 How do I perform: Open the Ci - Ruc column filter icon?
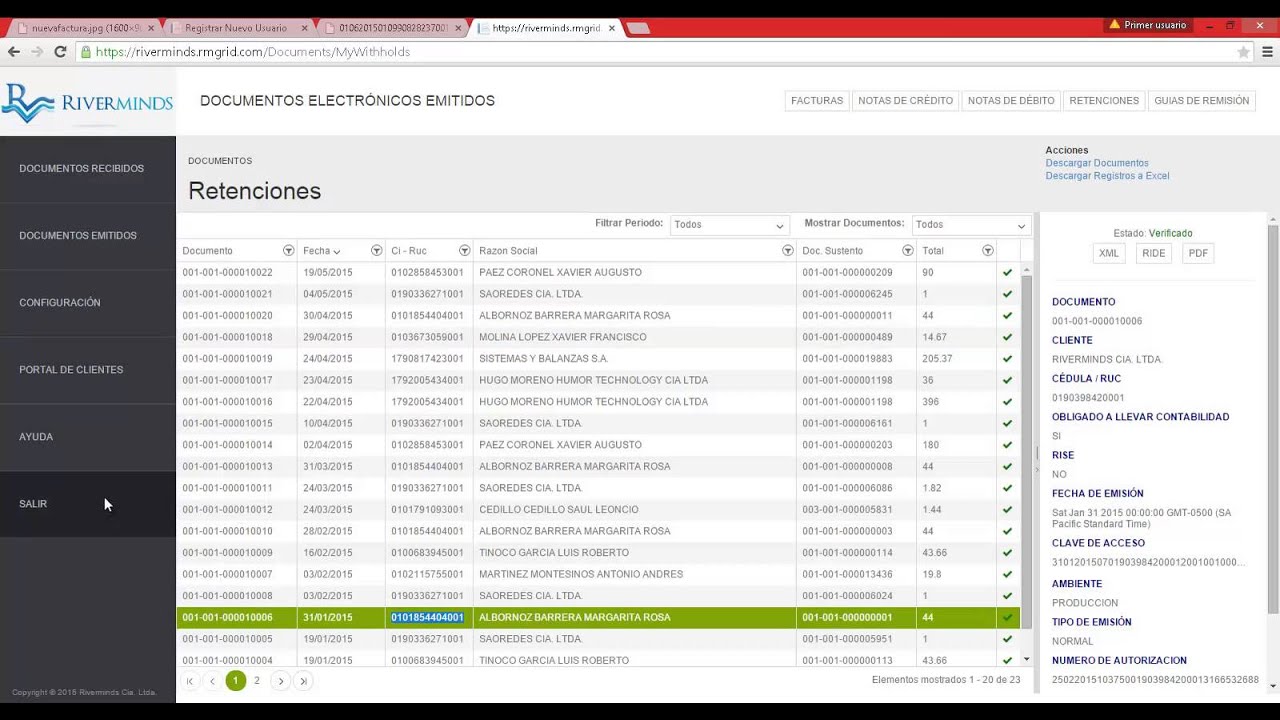pyautogui.click(x=464, y=251)
